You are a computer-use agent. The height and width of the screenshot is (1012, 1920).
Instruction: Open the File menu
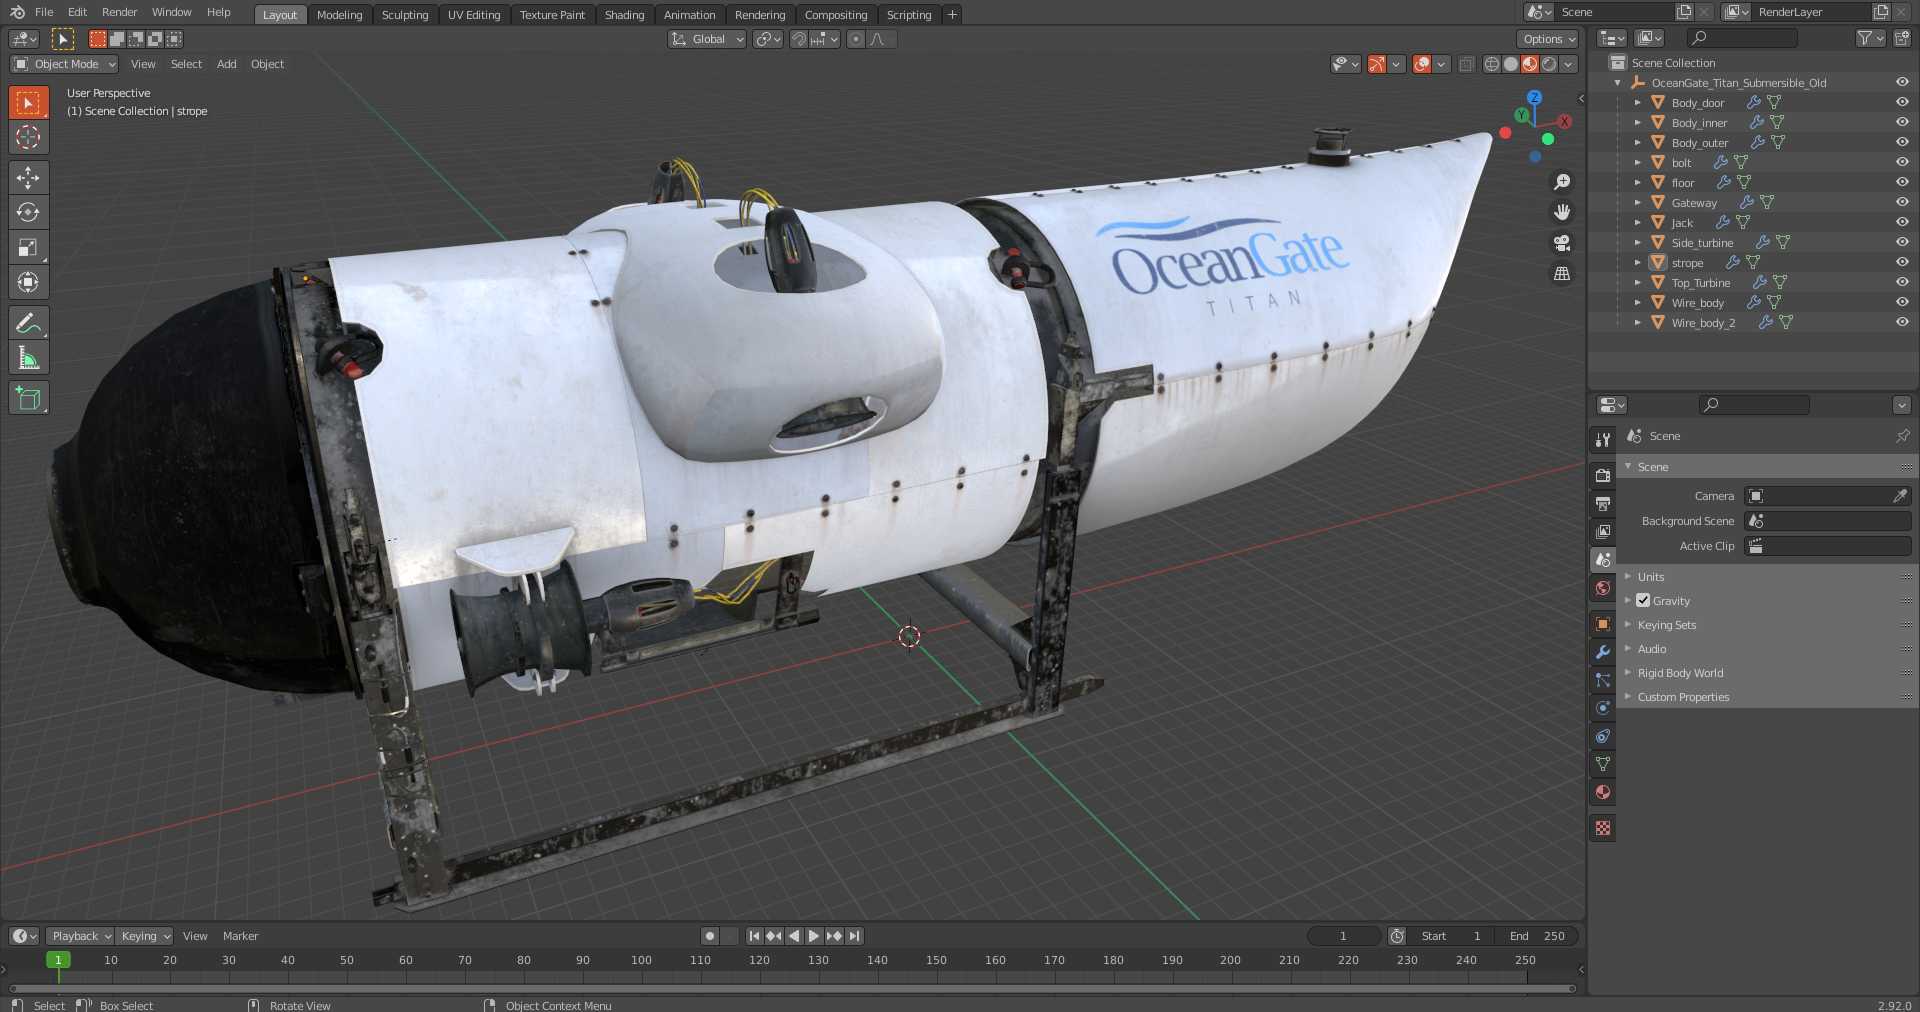pyautogui.click(x=44, y=12)
